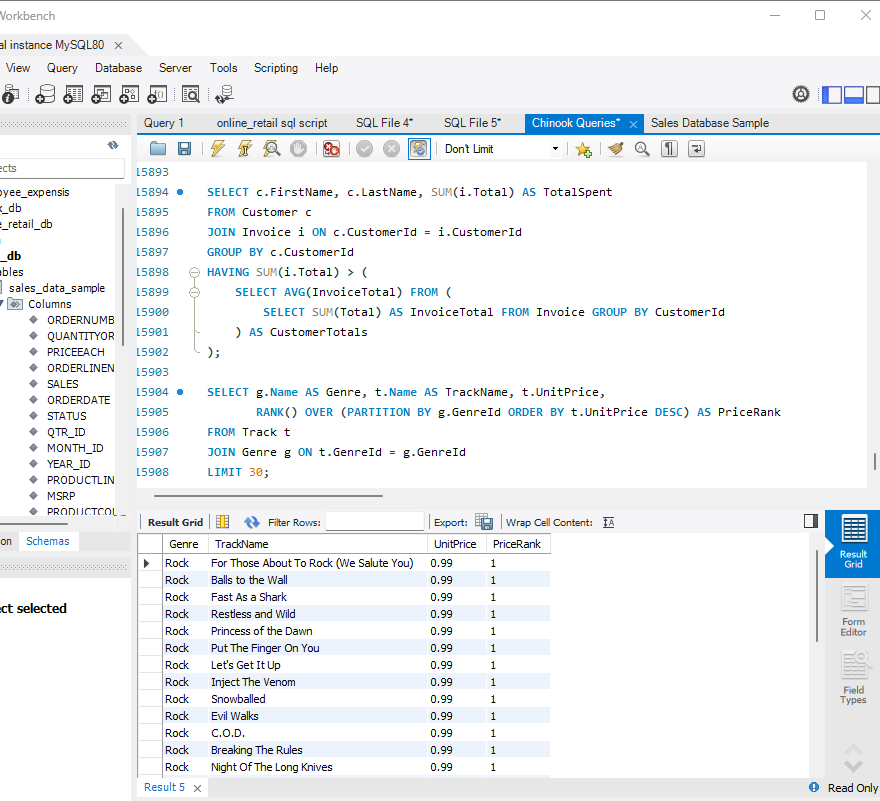Select the sales_data_sample table node

[57, 288]
